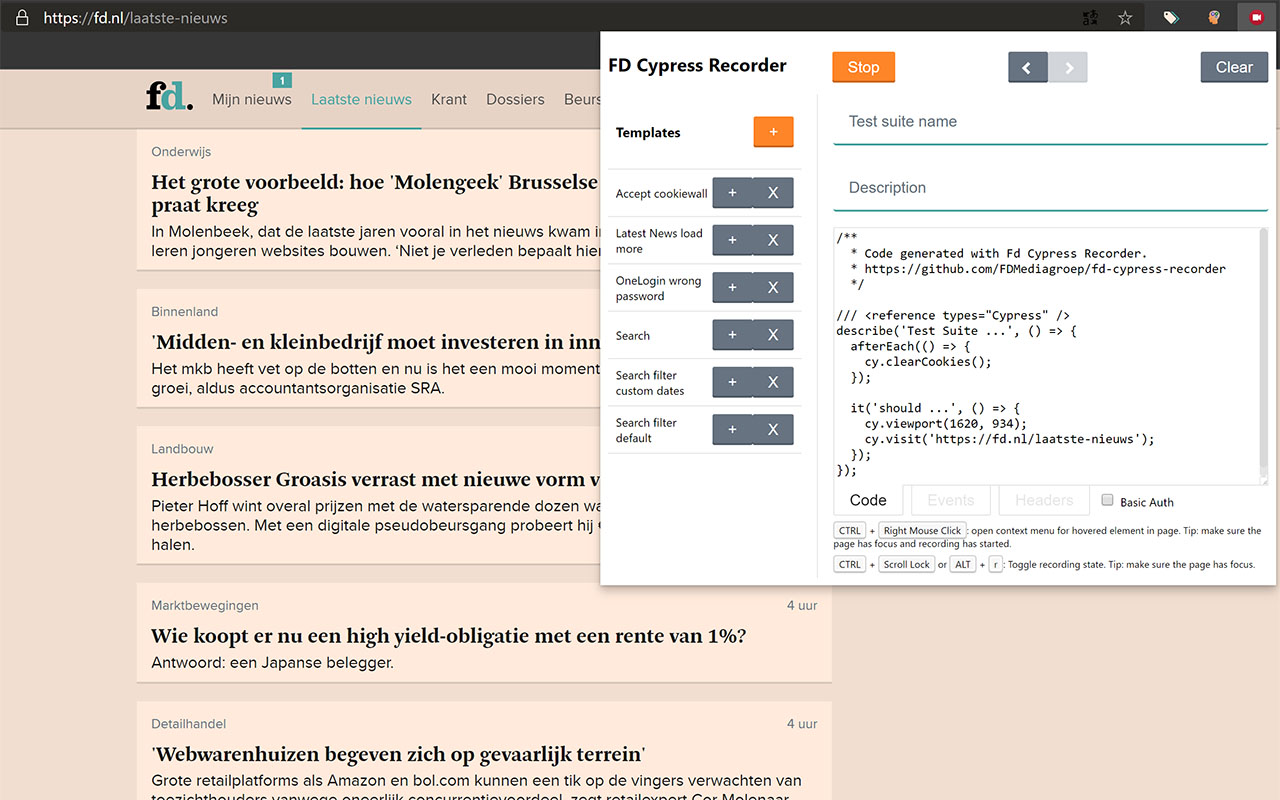Click Landbouw category label
Screen dimensions: 1280x800
182,449
